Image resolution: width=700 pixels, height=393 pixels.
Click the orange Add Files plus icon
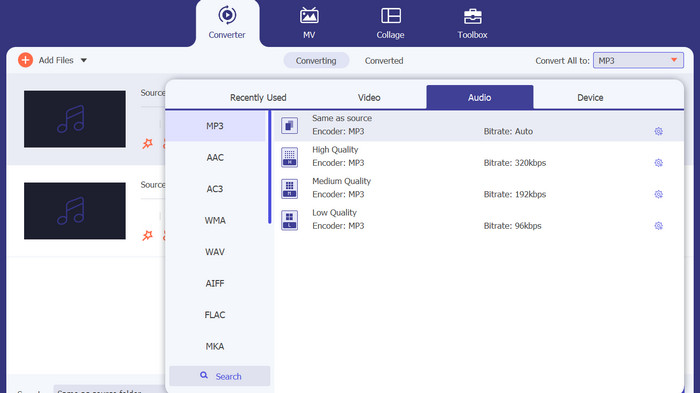coord(25,60)
